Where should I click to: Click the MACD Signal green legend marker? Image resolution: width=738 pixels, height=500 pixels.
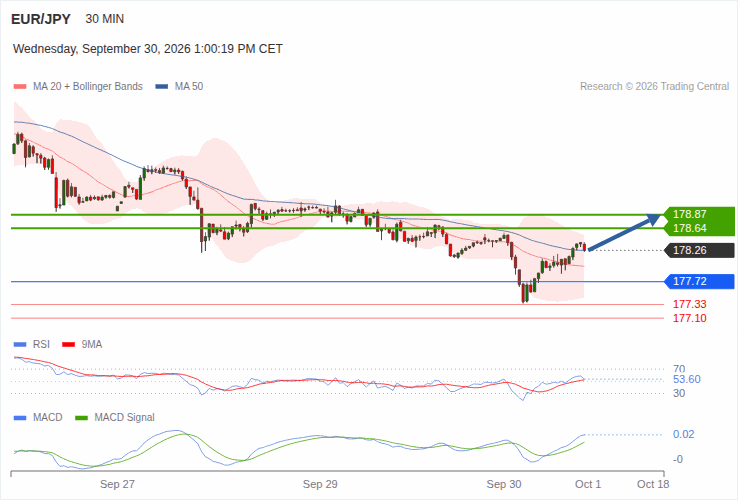[81, 418]
